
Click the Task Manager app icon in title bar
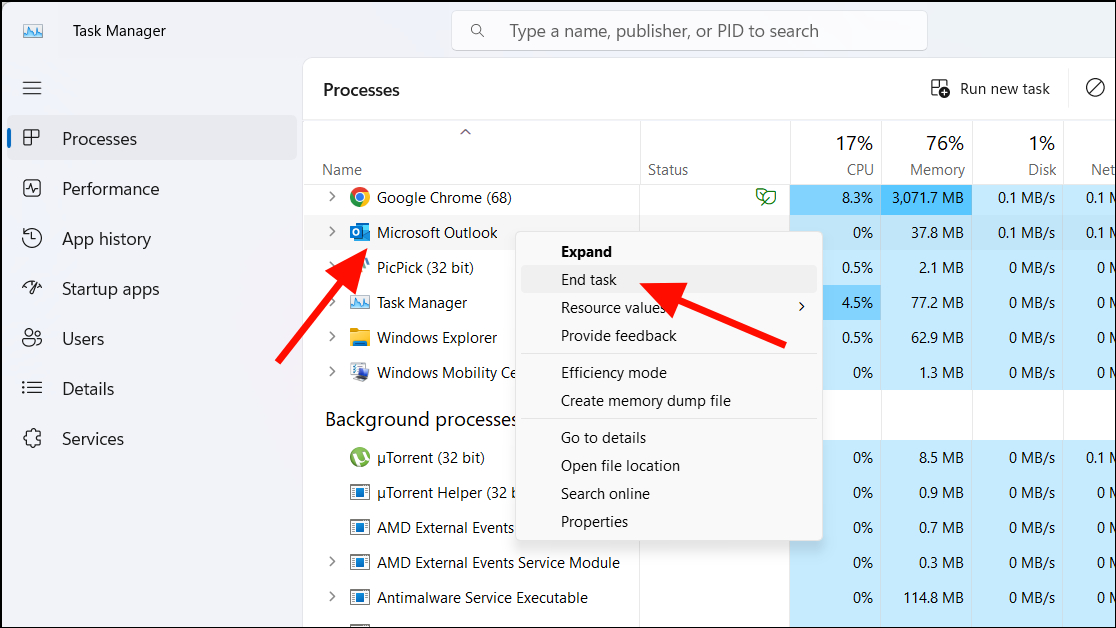pos(33,31)
